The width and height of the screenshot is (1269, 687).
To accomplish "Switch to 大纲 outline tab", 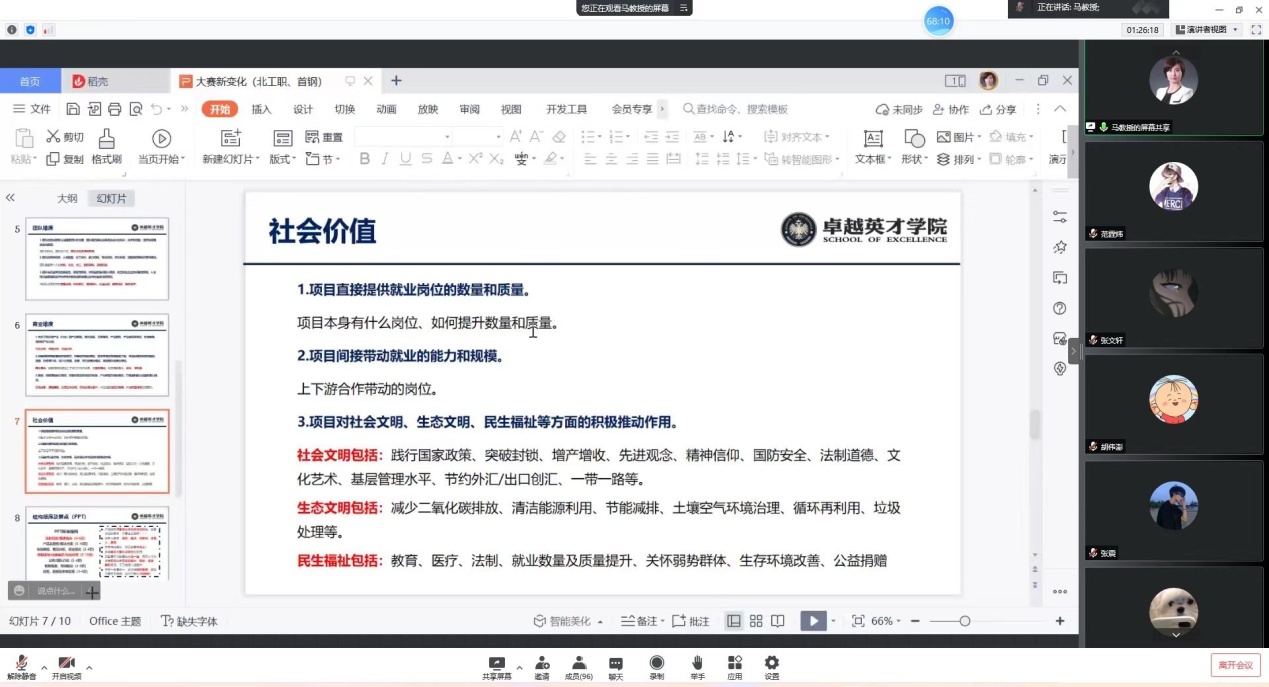I will (67, 198).
